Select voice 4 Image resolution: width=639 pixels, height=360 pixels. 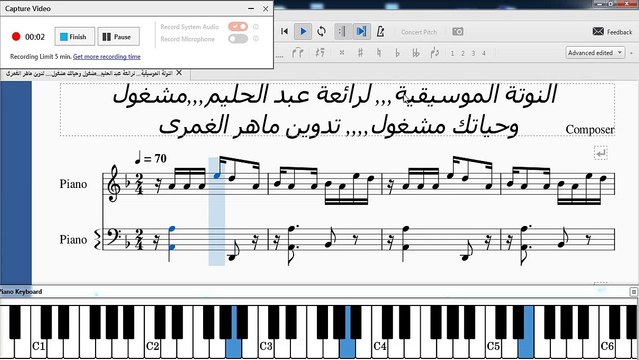484,53
